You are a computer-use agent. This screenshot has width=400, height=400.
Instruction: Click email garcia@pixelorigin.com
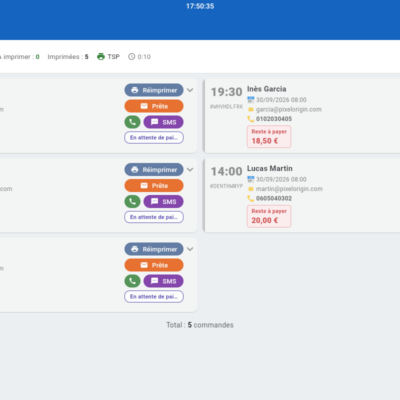click(x=289, y=109)
